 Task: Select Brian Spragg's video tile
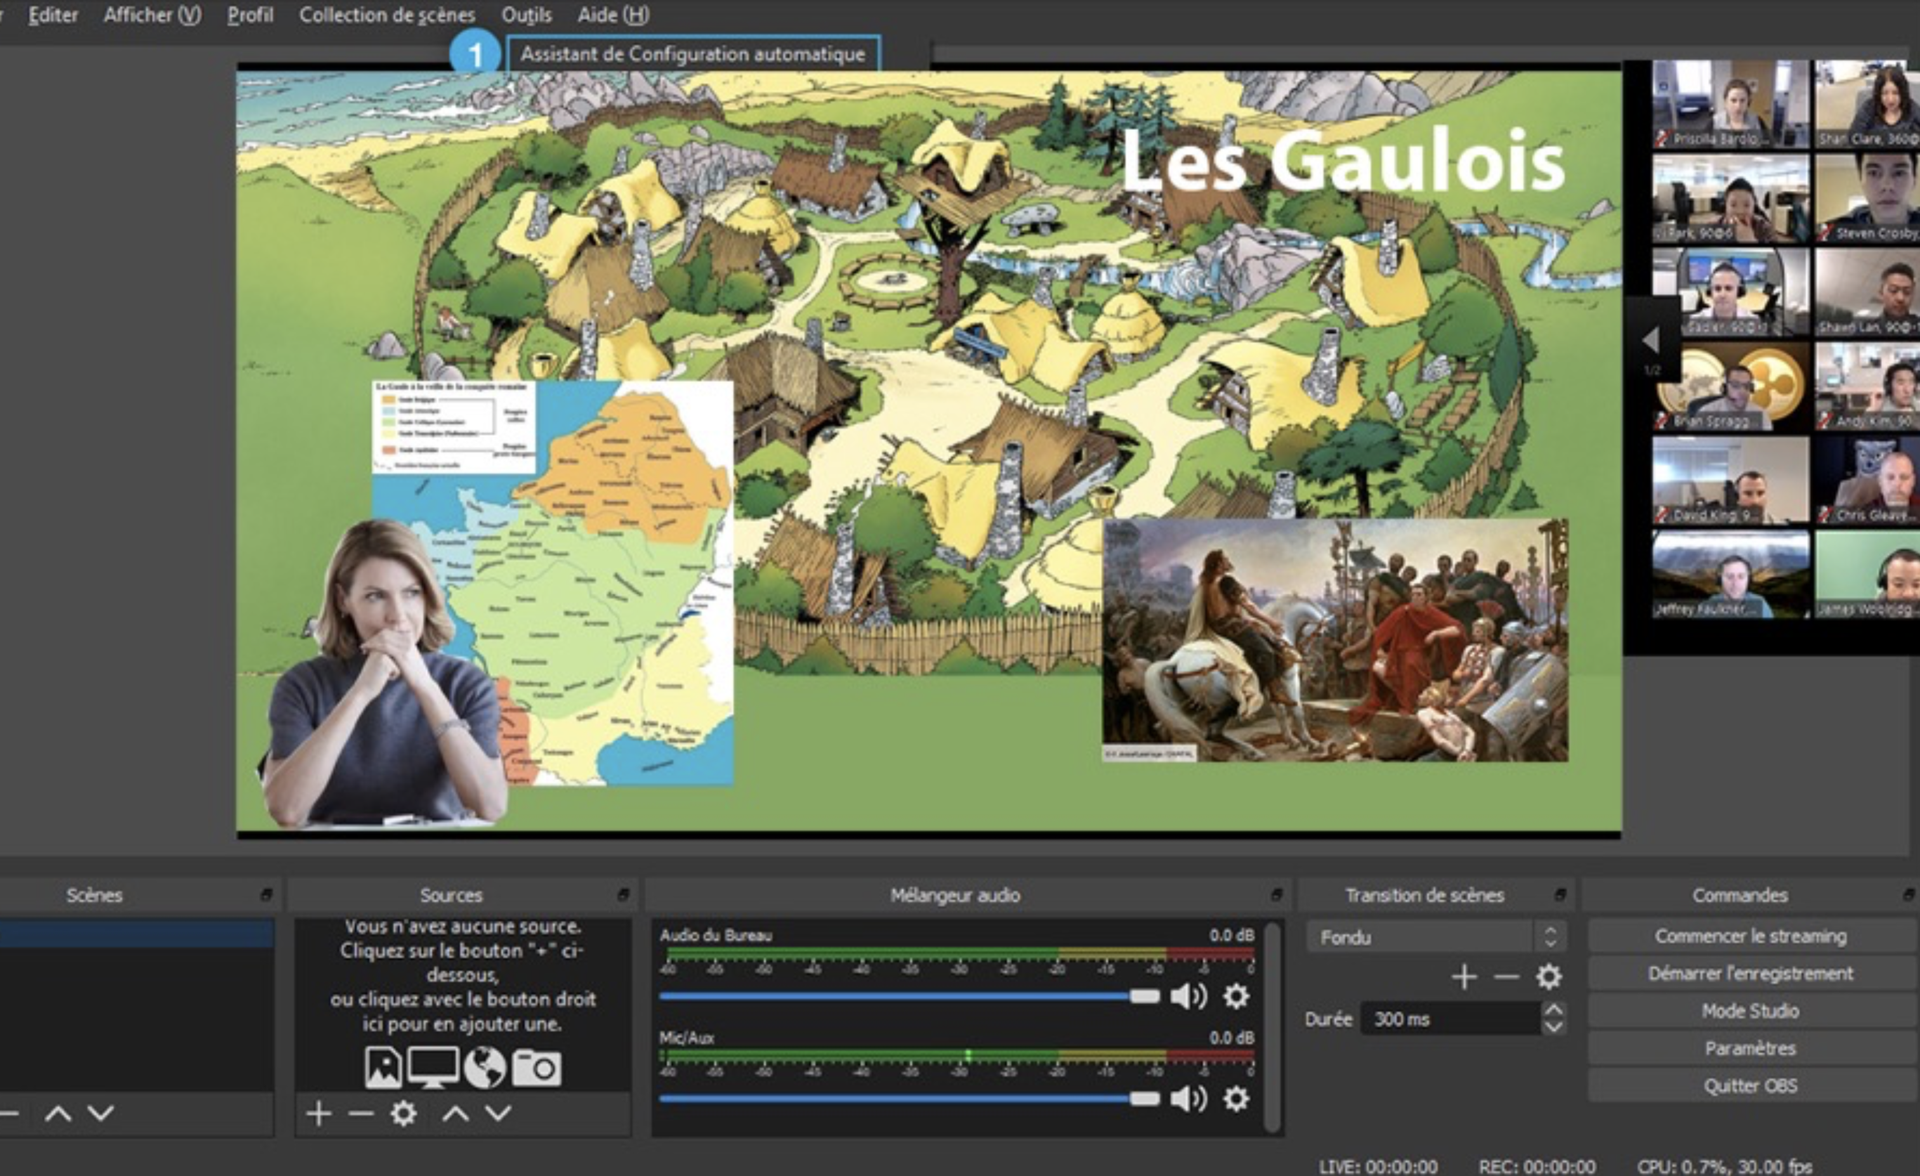pos(1731,386)
